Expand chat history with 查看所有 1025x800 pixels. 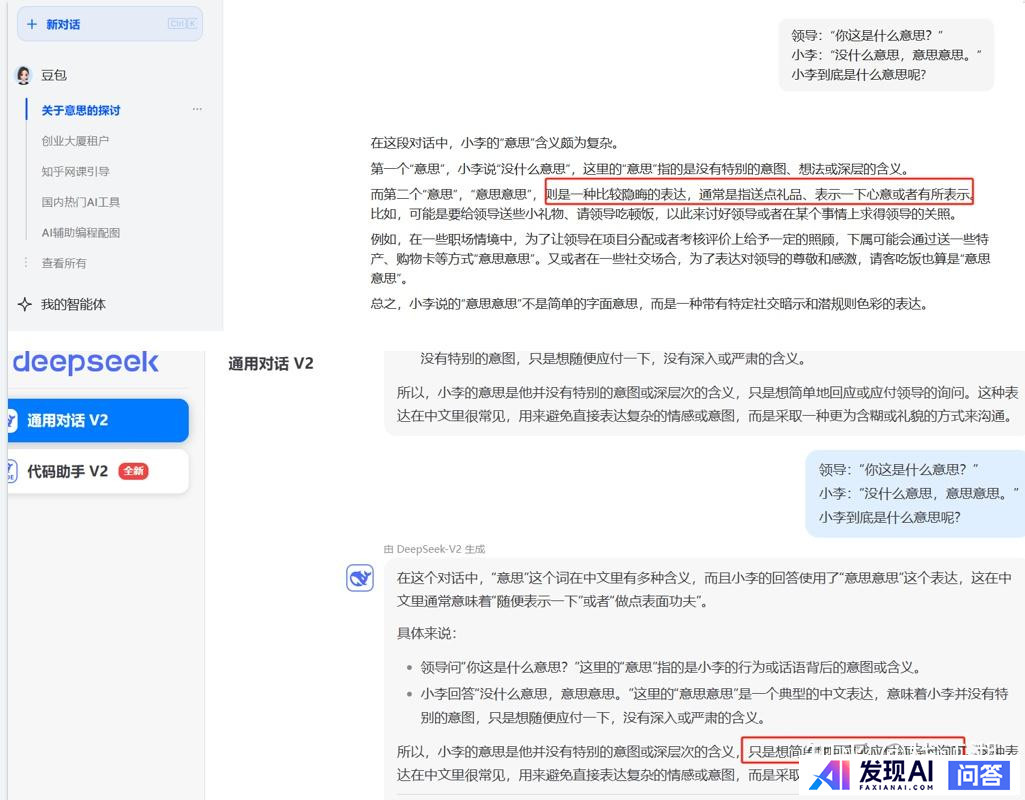pos(64,263)
